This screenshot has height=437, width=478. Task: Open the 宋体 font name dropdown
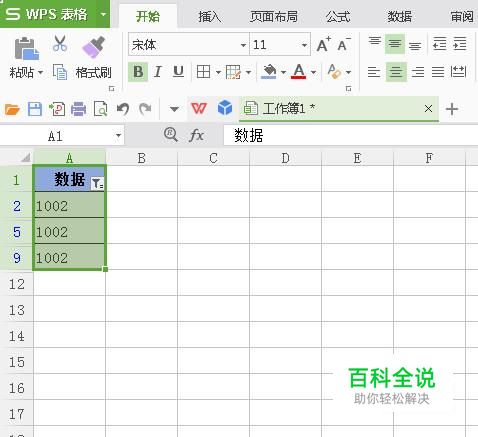[x=243, y=45]
